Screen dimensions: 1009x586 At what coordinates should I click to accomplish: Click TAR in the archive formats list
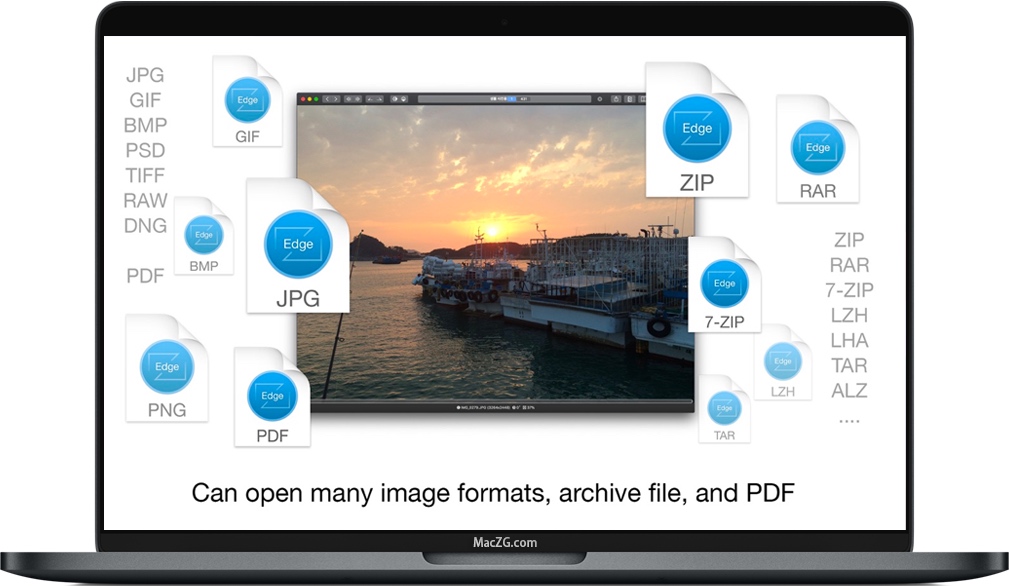(849, 365)
